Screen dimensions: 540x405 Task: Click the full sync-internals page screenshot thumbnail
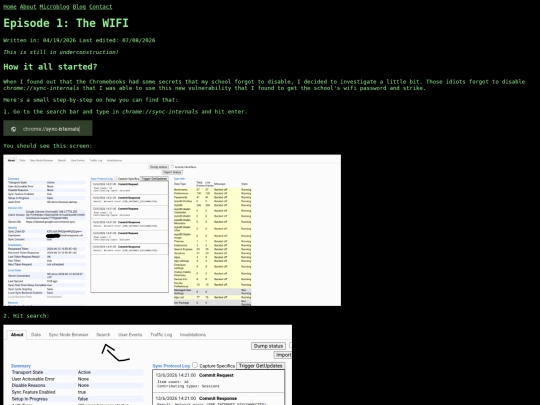[172, 230]
